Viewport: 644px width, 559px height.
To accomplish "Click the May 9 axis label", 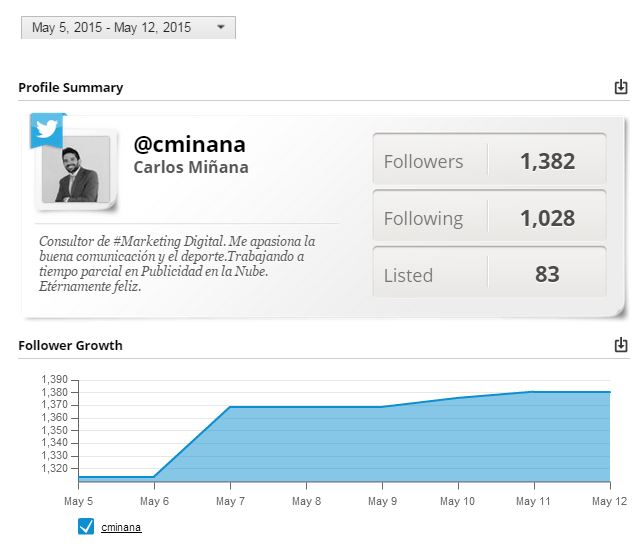I will (x=382, y=501).
